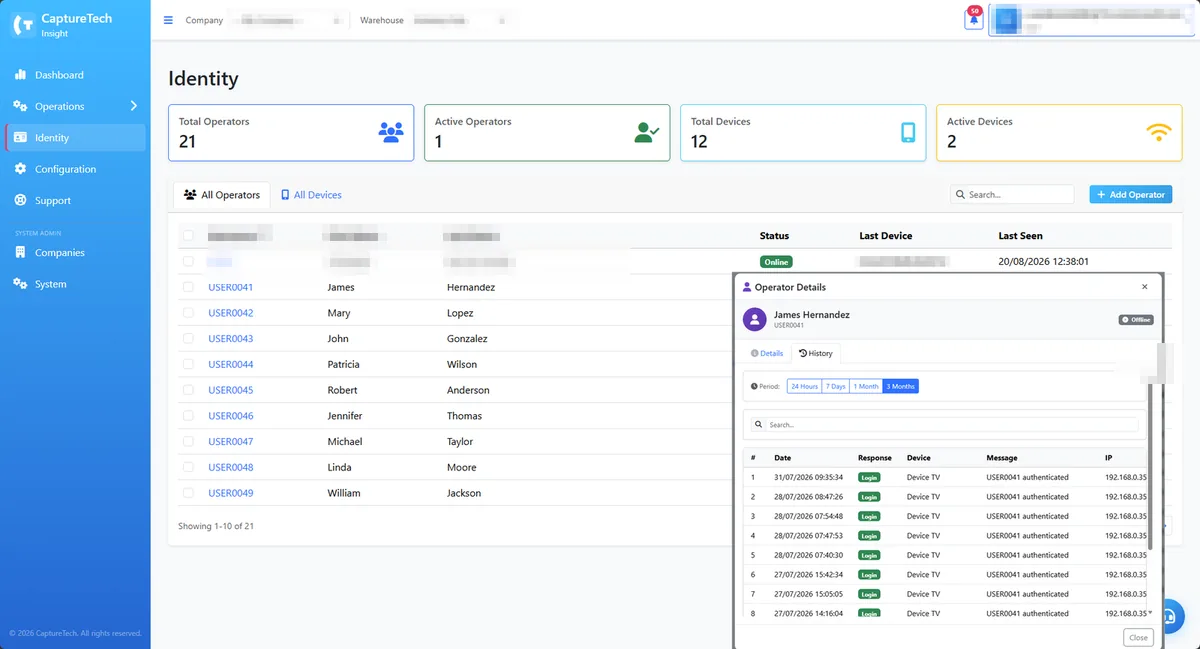This screenshot has width=1200, height=649.
Task: Click the Login badge in history row 2
Action: tap(869, 497)
